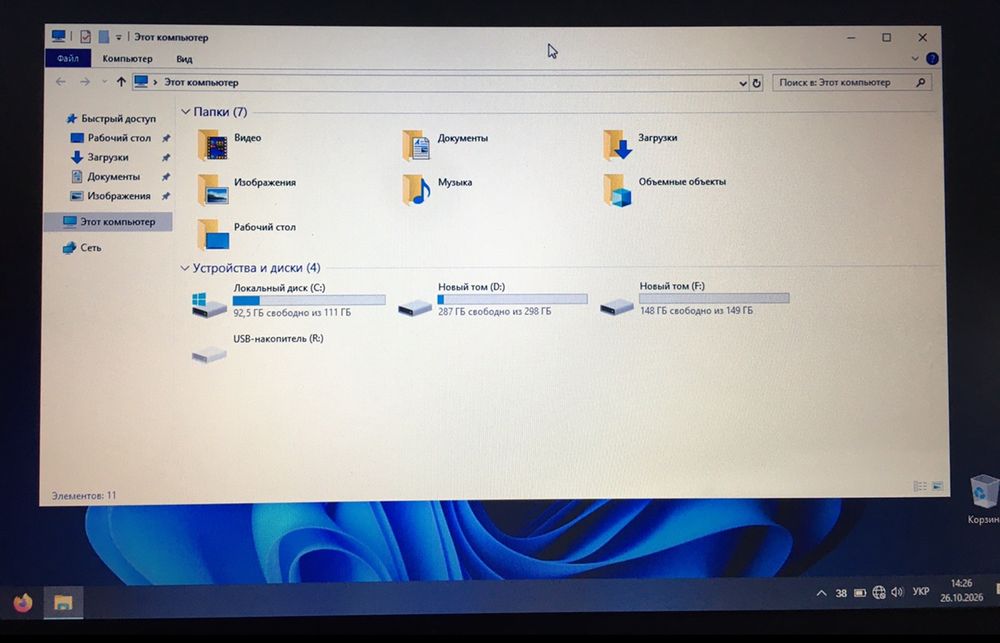Click the D: drive usage bar
Image resolution: width=1000 pixels, height=643 pixels.
[513, 299]
